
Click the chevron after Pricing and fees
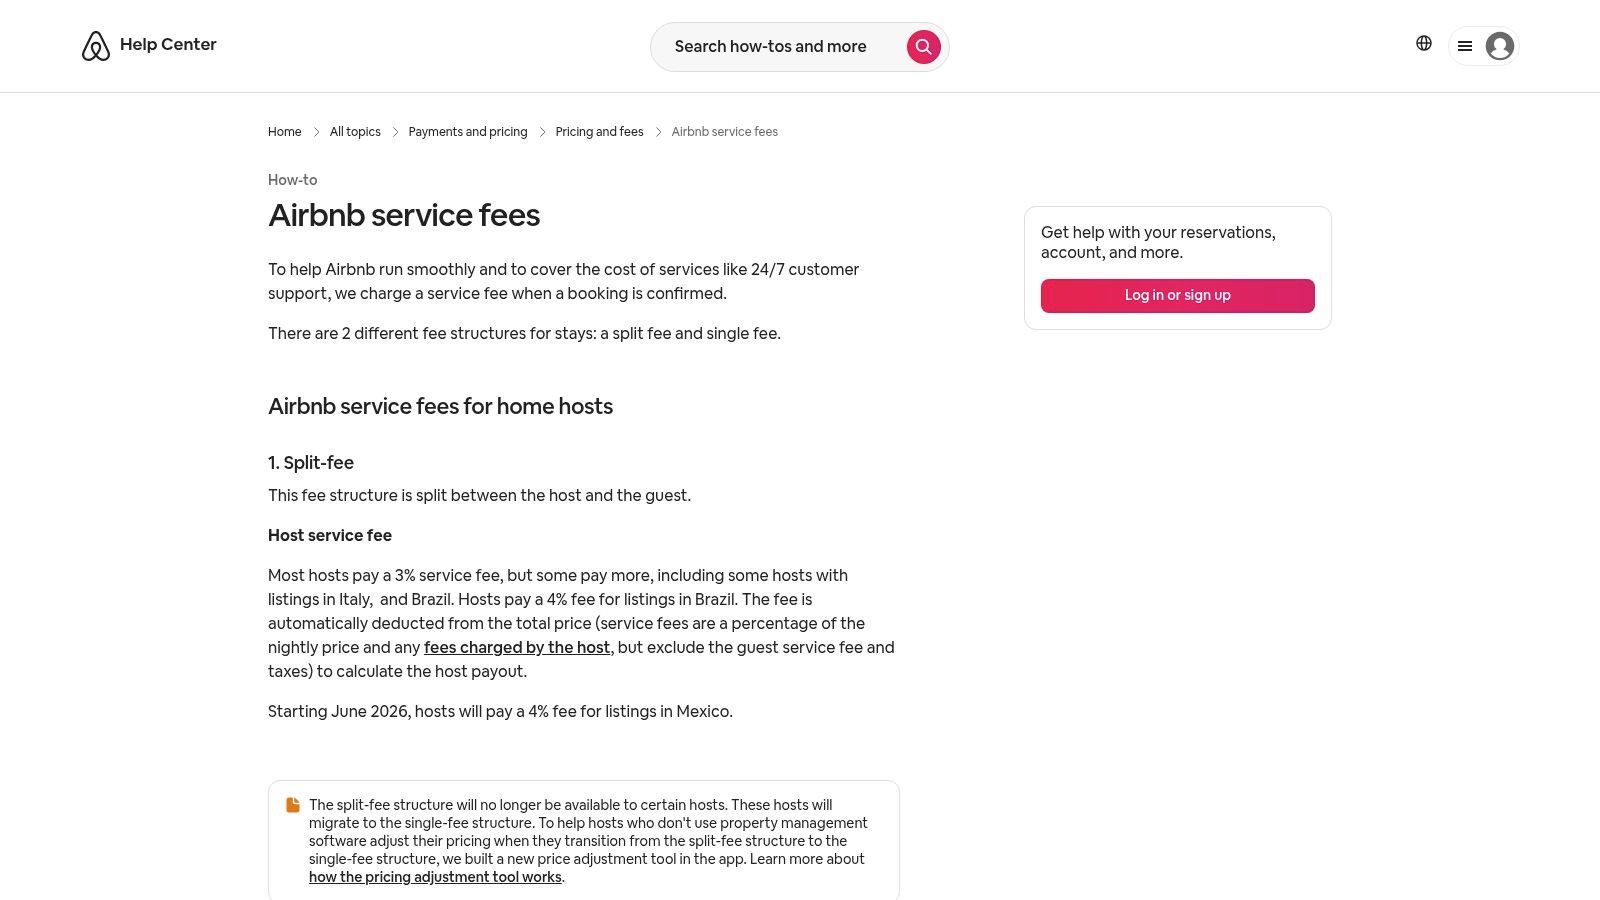pos(659,131)
